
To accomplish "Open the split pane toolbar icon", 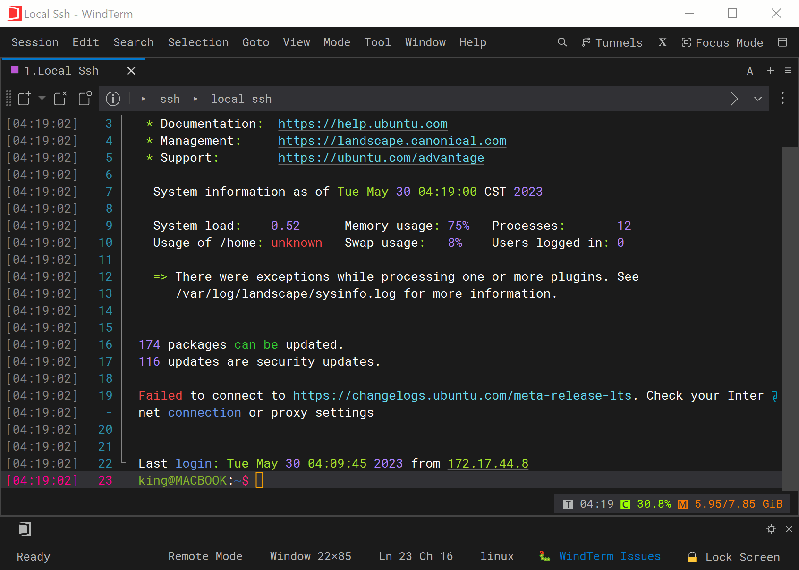I will (x=84, y=98).
